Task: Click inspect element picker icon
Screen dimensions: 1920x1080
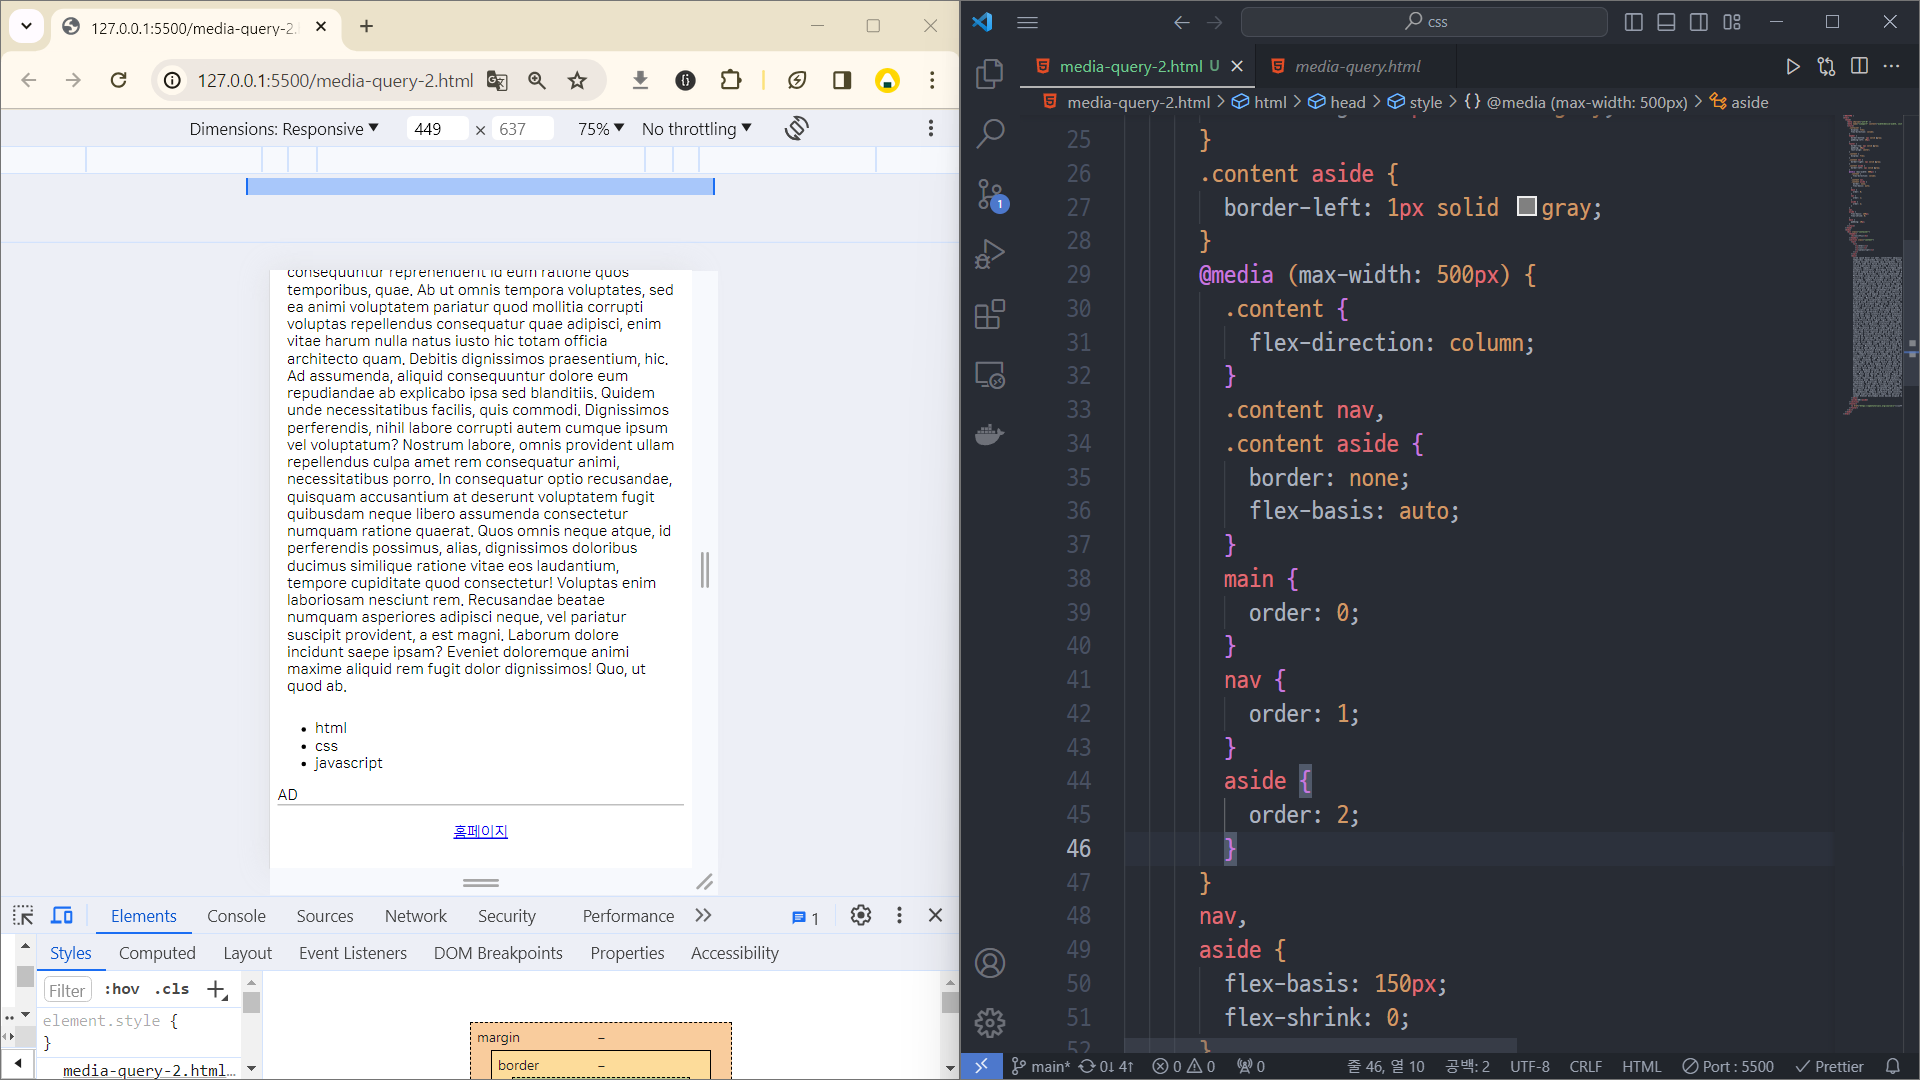Action: (x=23, y=916)
